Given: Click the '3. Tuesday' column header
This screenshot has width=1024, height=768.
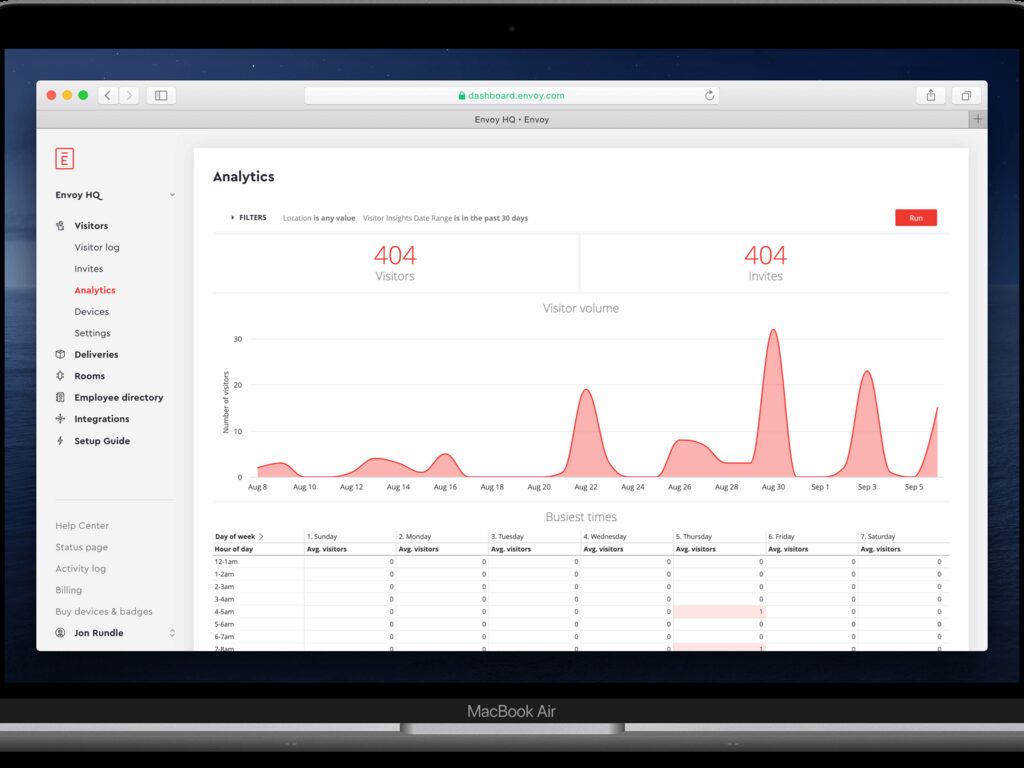Looking at the screenshot, I should [x=507, y=536].
